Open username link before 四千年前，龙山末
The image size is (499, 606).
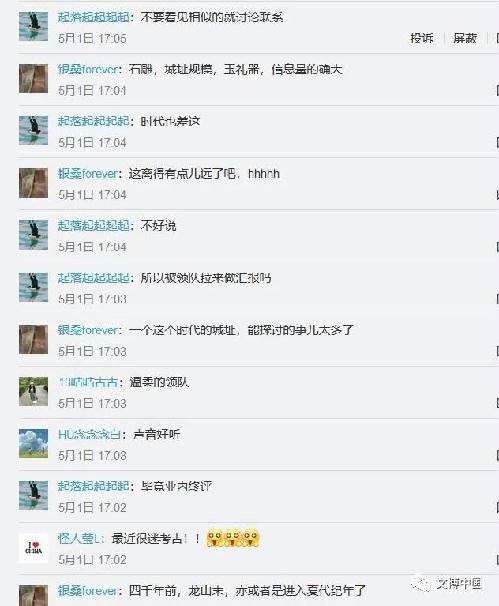[88, 590]
